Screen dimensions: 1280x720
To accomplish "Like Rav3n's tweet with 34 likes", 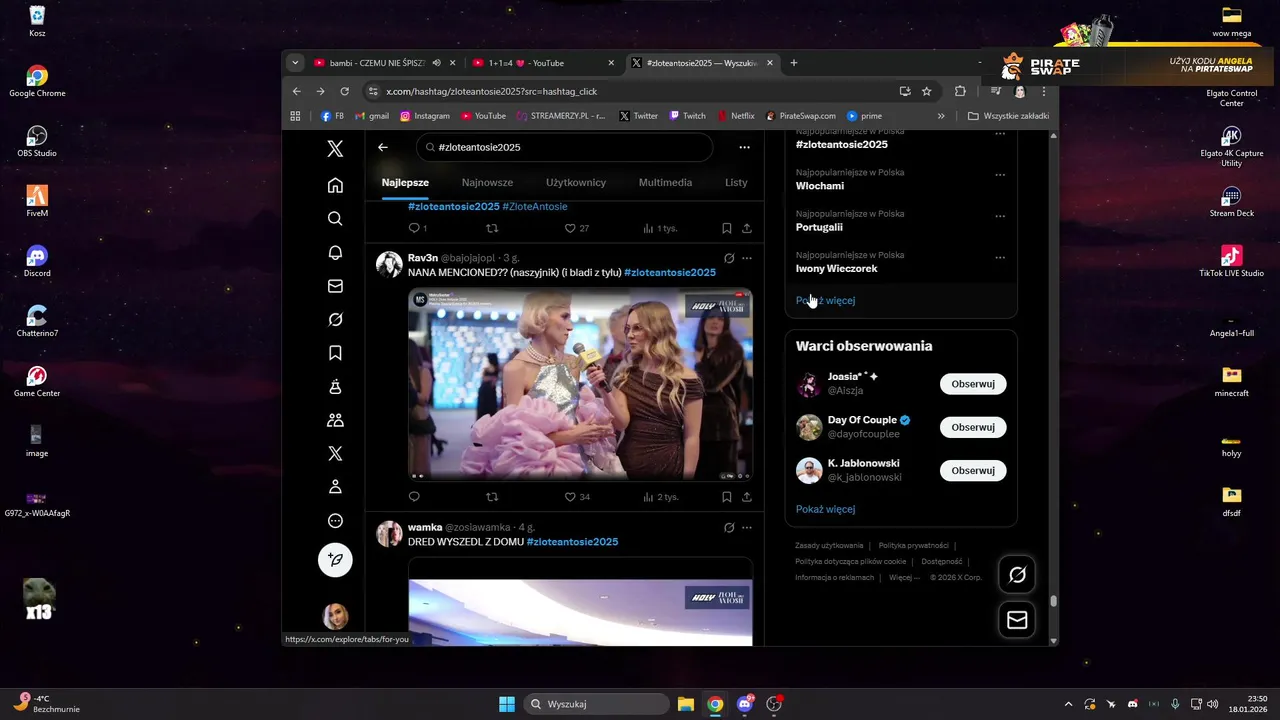I will click(x=577, y=497).
